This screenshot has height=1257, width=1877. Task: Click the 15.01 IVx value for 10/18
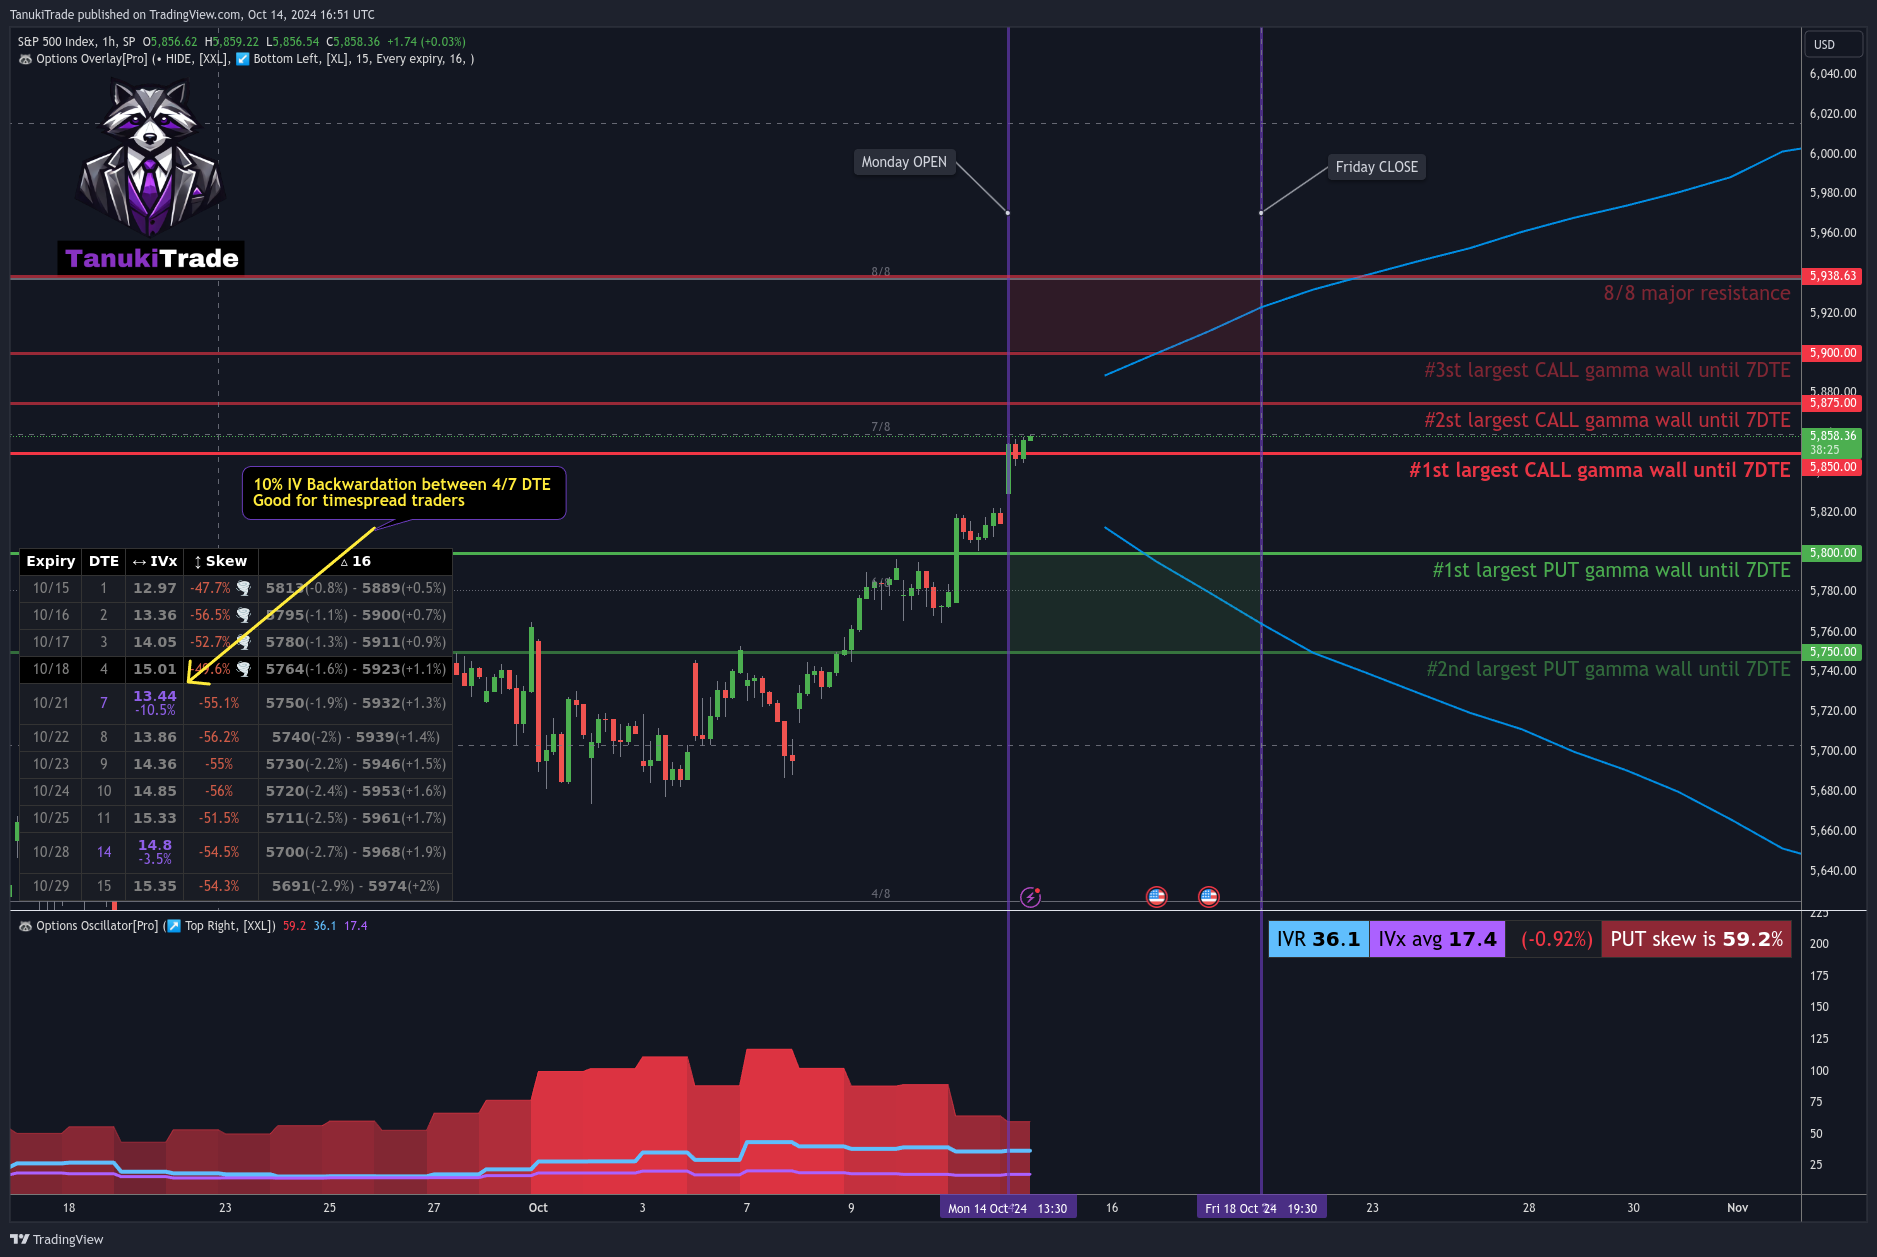click(x=155, y=669)
